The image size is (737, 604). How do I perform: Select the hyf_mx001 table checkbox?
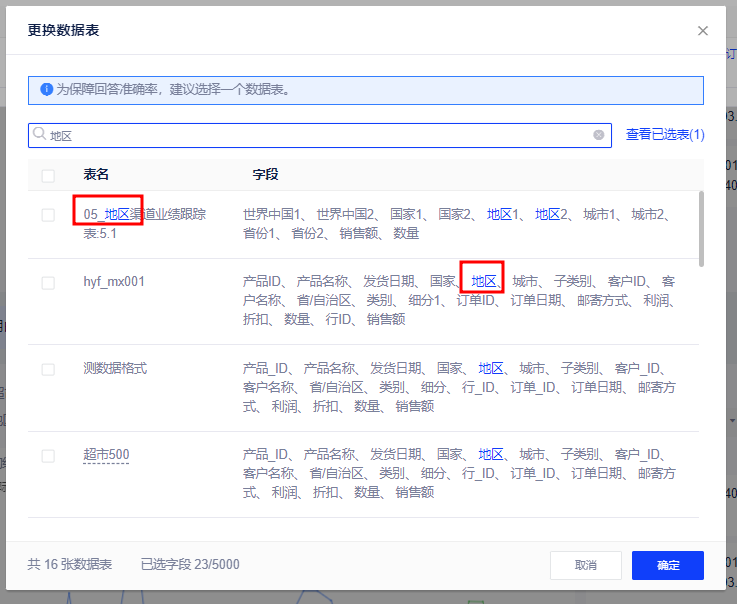point(48,283)
